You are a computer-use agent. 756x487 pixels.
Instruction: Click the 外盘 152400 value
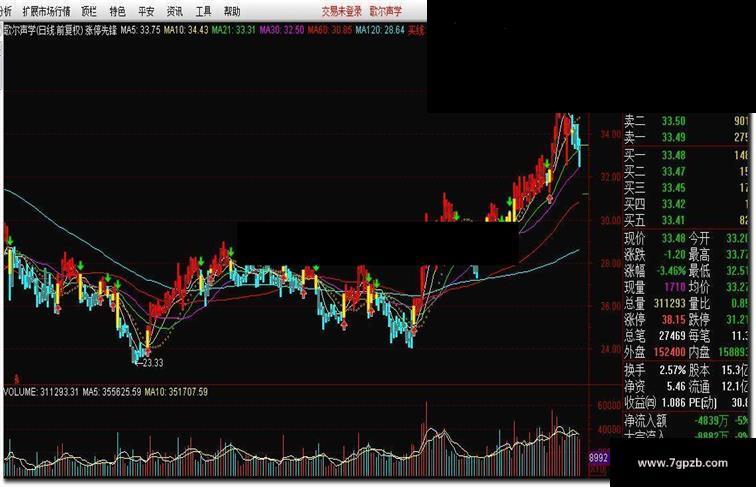click(x=670, y=352)
